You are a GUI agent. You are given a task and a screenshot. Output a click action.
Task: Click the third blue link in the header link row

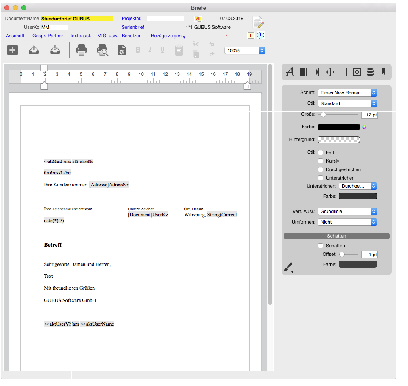pyautogui.click(x=80, y=35)
